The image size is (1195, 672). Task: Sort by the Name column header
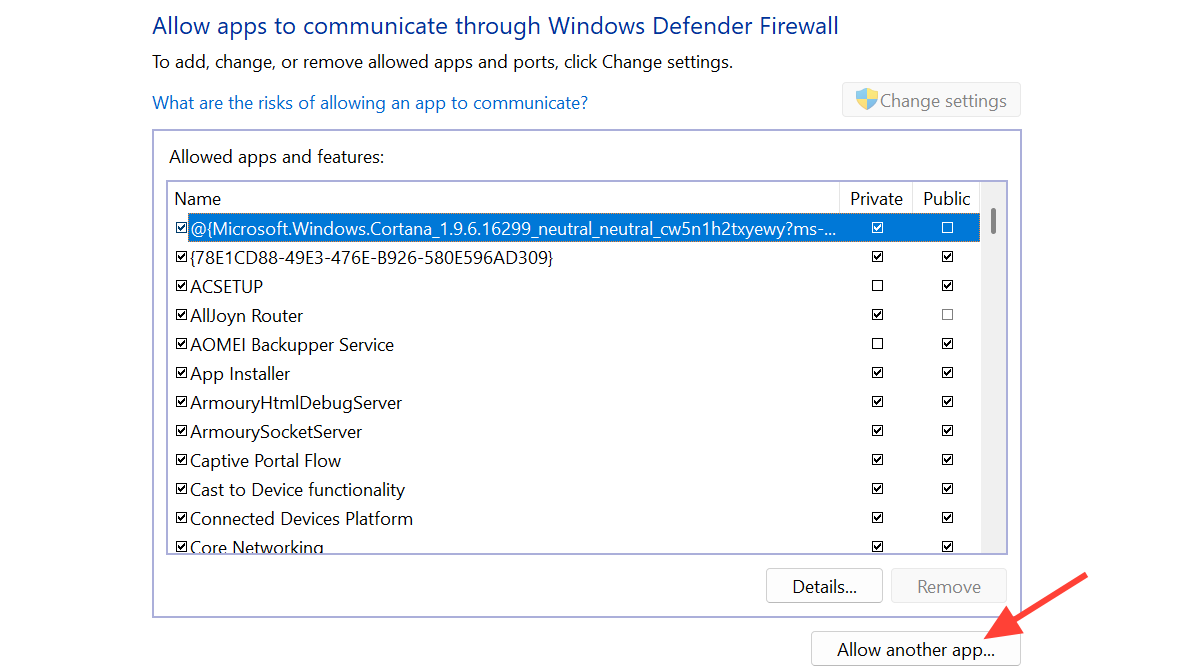198,198
